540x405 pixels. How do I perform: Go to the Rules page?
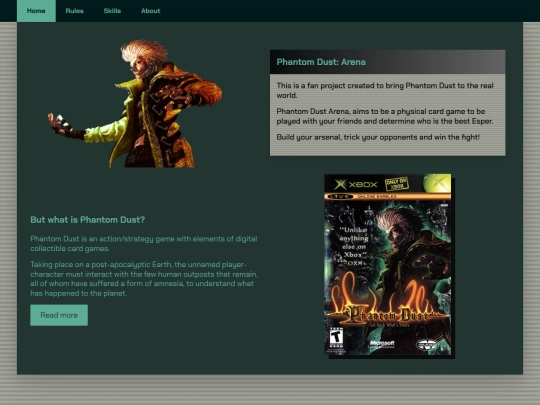74,11
